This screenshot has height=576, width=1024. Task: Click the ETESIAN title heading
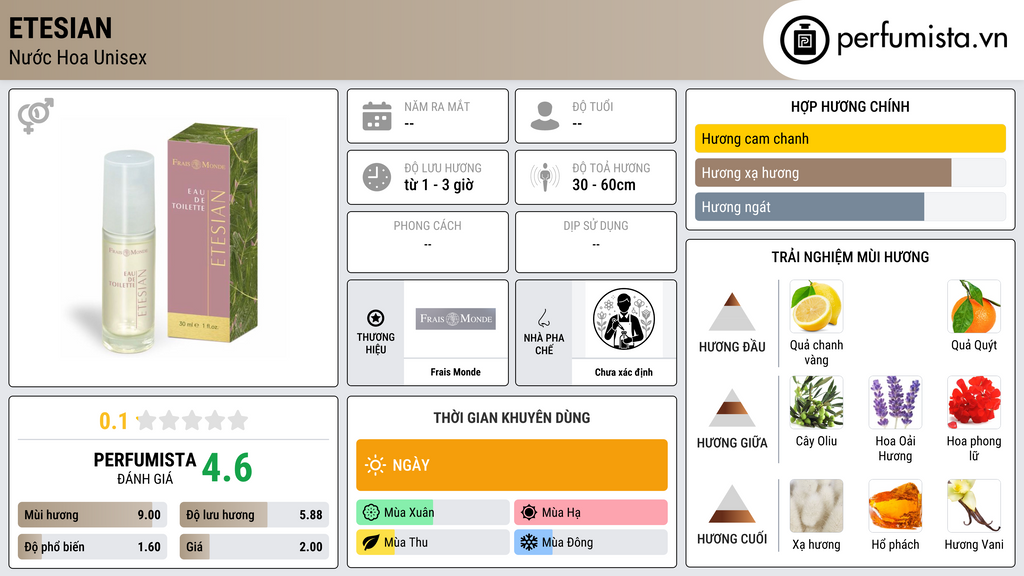pos(60,28)
